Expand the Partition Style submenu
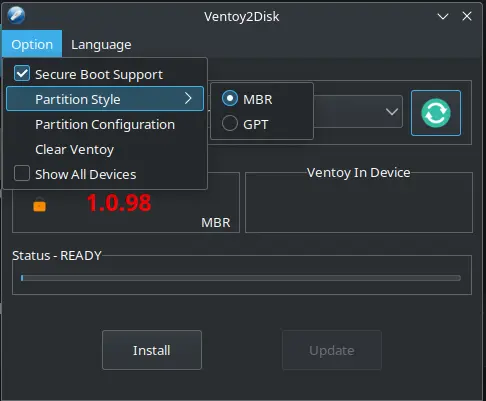The image size is (486, 401). click(105, 99)
